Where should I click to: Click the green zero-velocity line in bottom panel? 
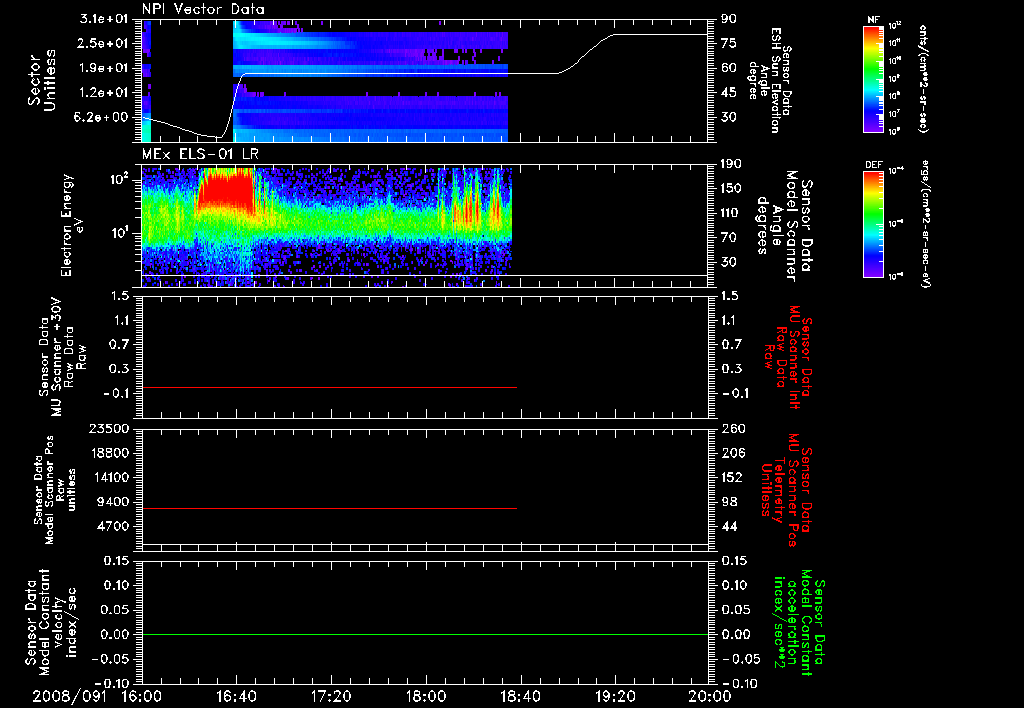pyautogui.click(x=425, y=634)
